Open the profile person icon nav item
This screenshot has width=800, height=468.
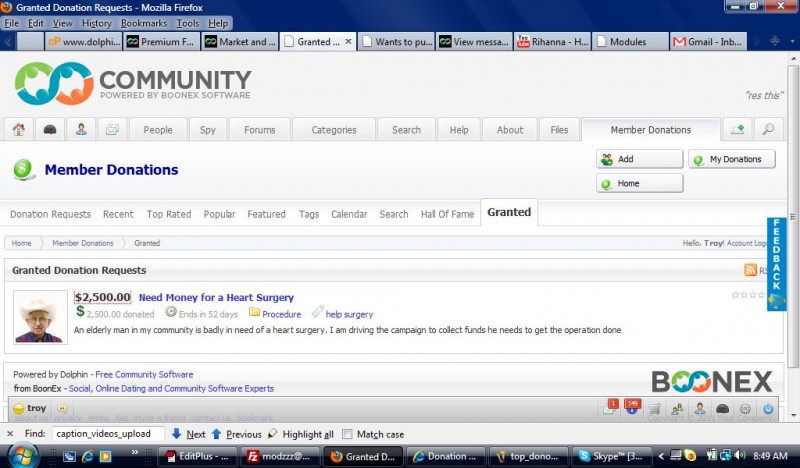(x=81, y=130)
